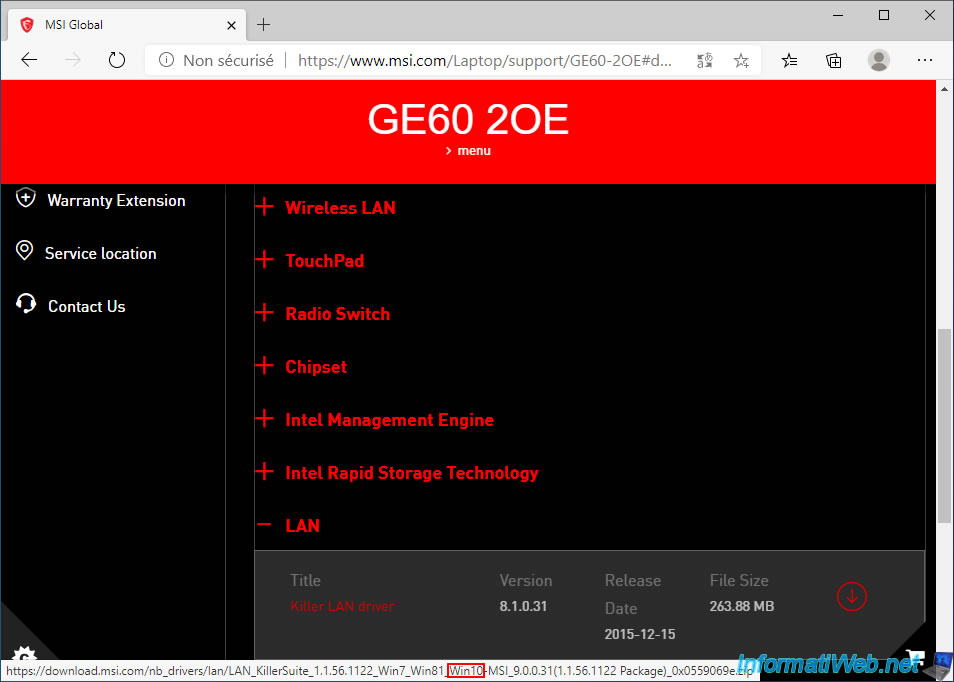Click the page vertical scrollbar thumb

click(944, 425)
